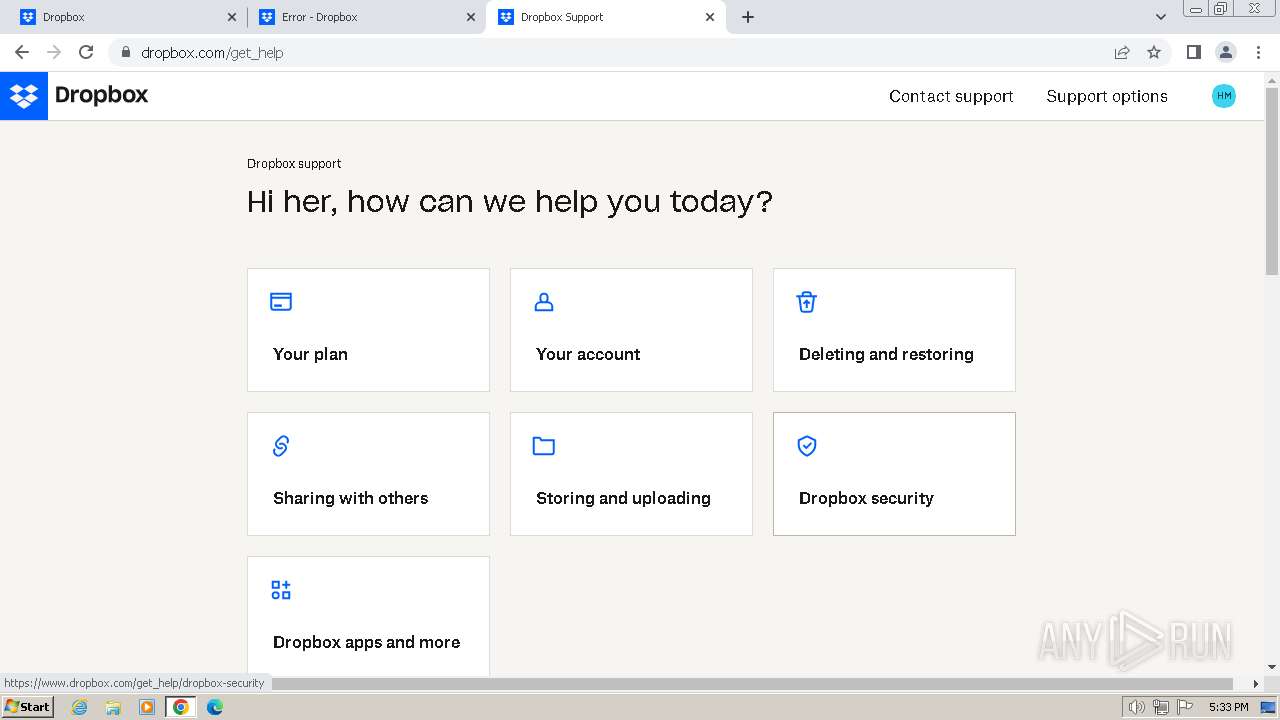The image size is (1280, 720).
Task: Open the browser side panel icon
Action: tap(1193, 52)
